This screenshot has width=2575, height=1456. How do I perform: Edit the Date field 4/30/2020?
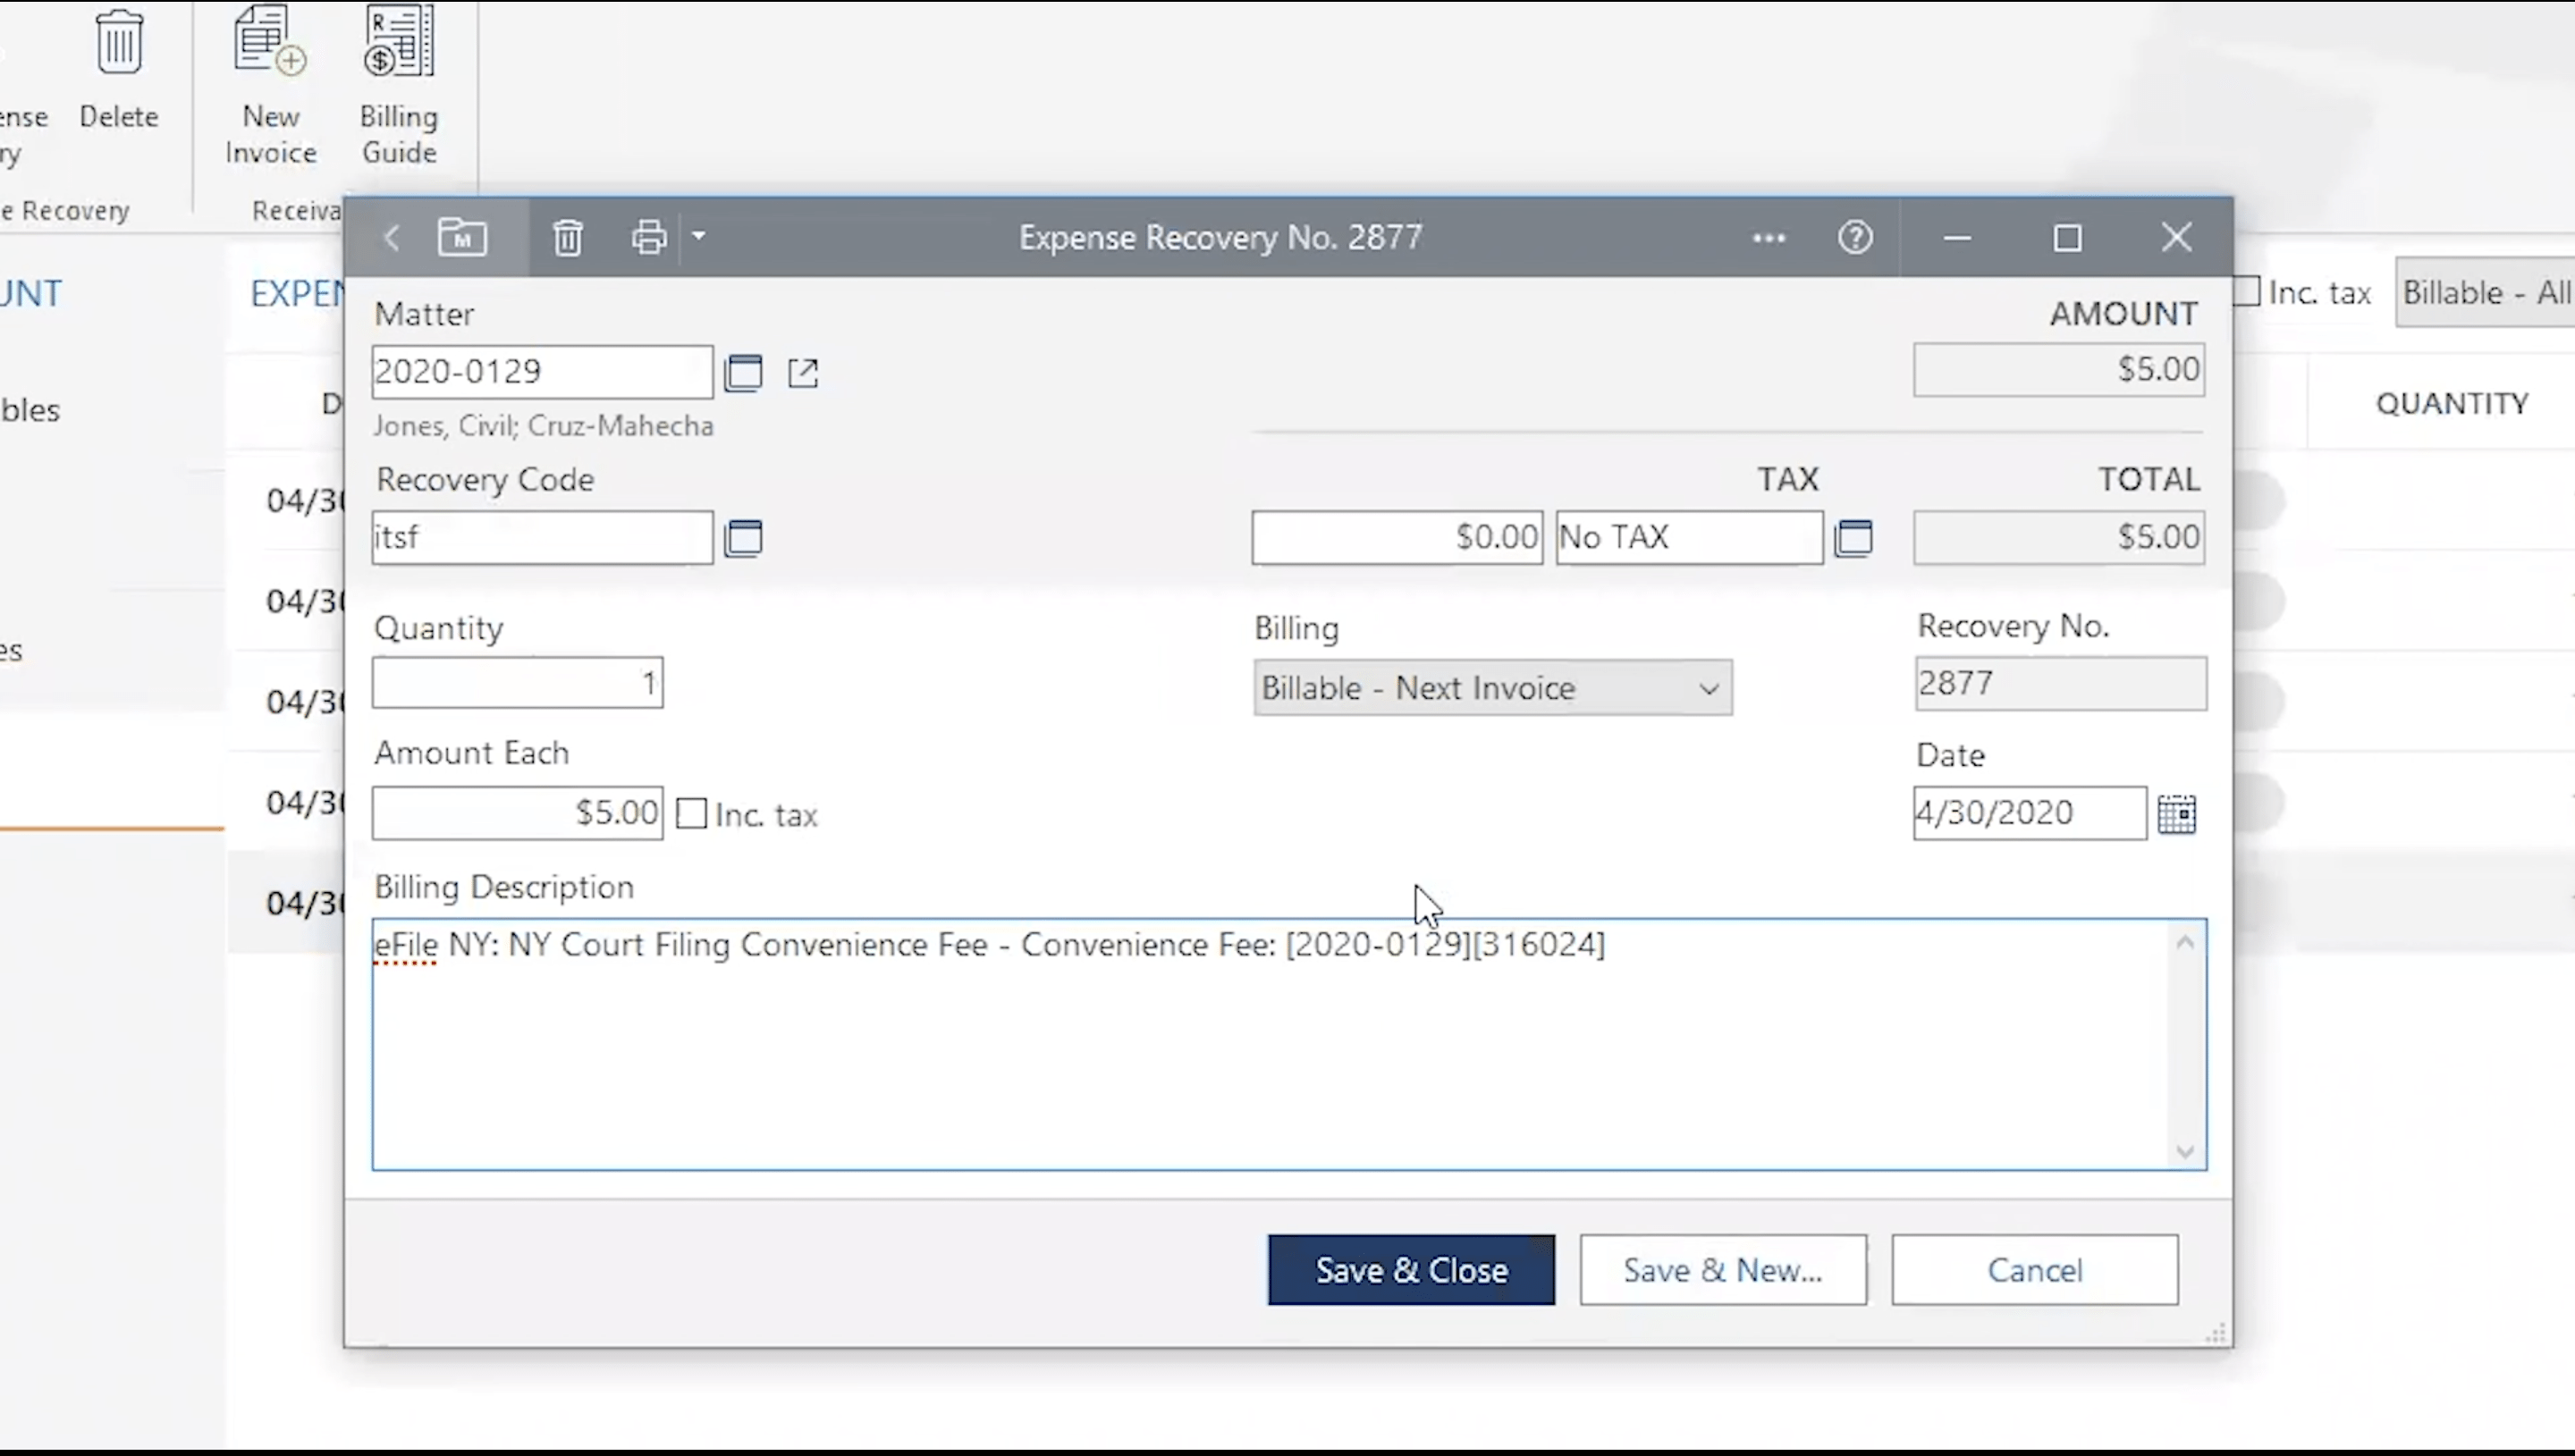click(x=2029, y=813)
